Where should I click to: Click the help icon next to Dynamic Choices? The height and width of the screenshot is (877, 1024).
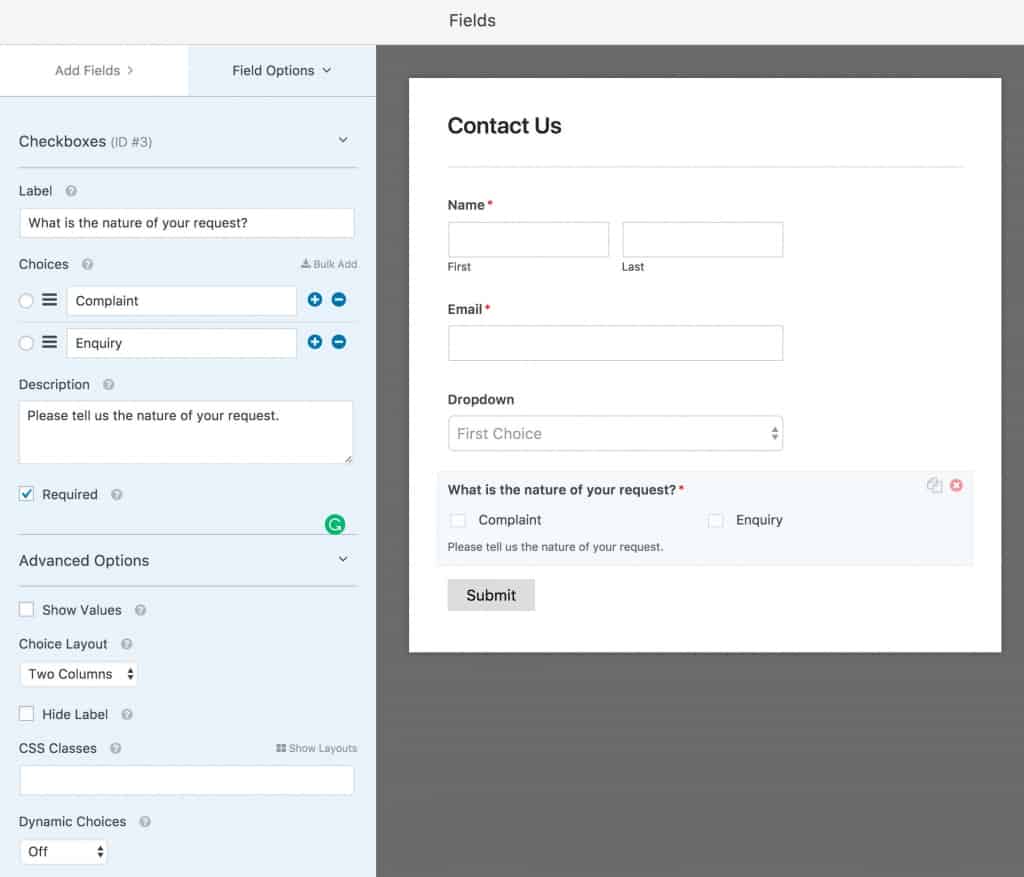pos(145,821)
